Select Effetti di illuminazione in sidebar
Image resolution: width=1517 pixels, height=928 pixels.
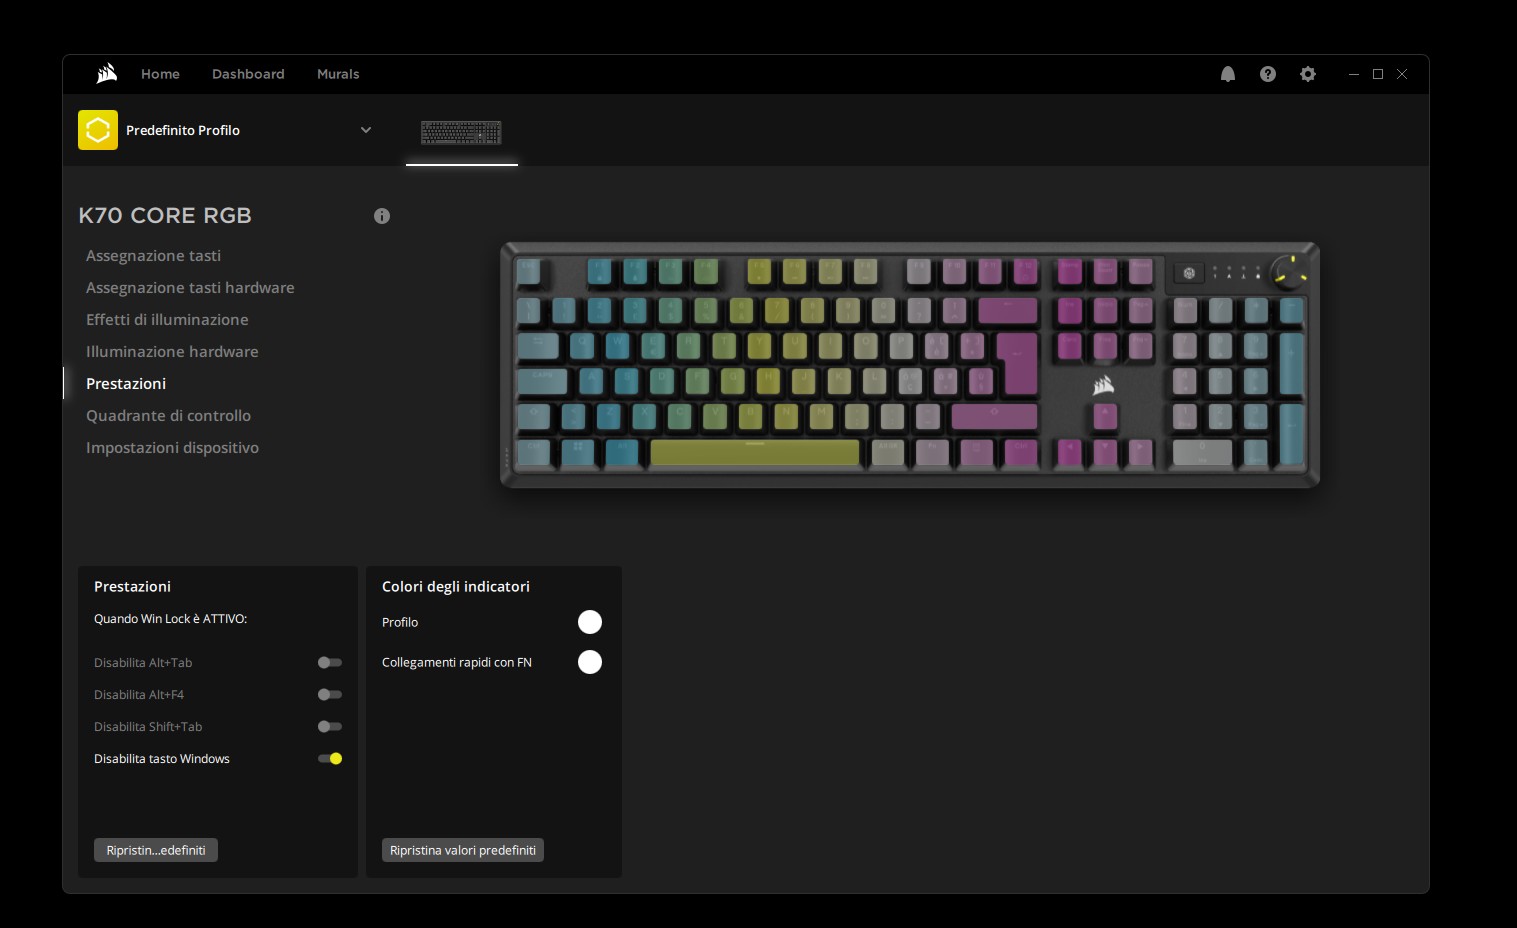coord(167,320)
